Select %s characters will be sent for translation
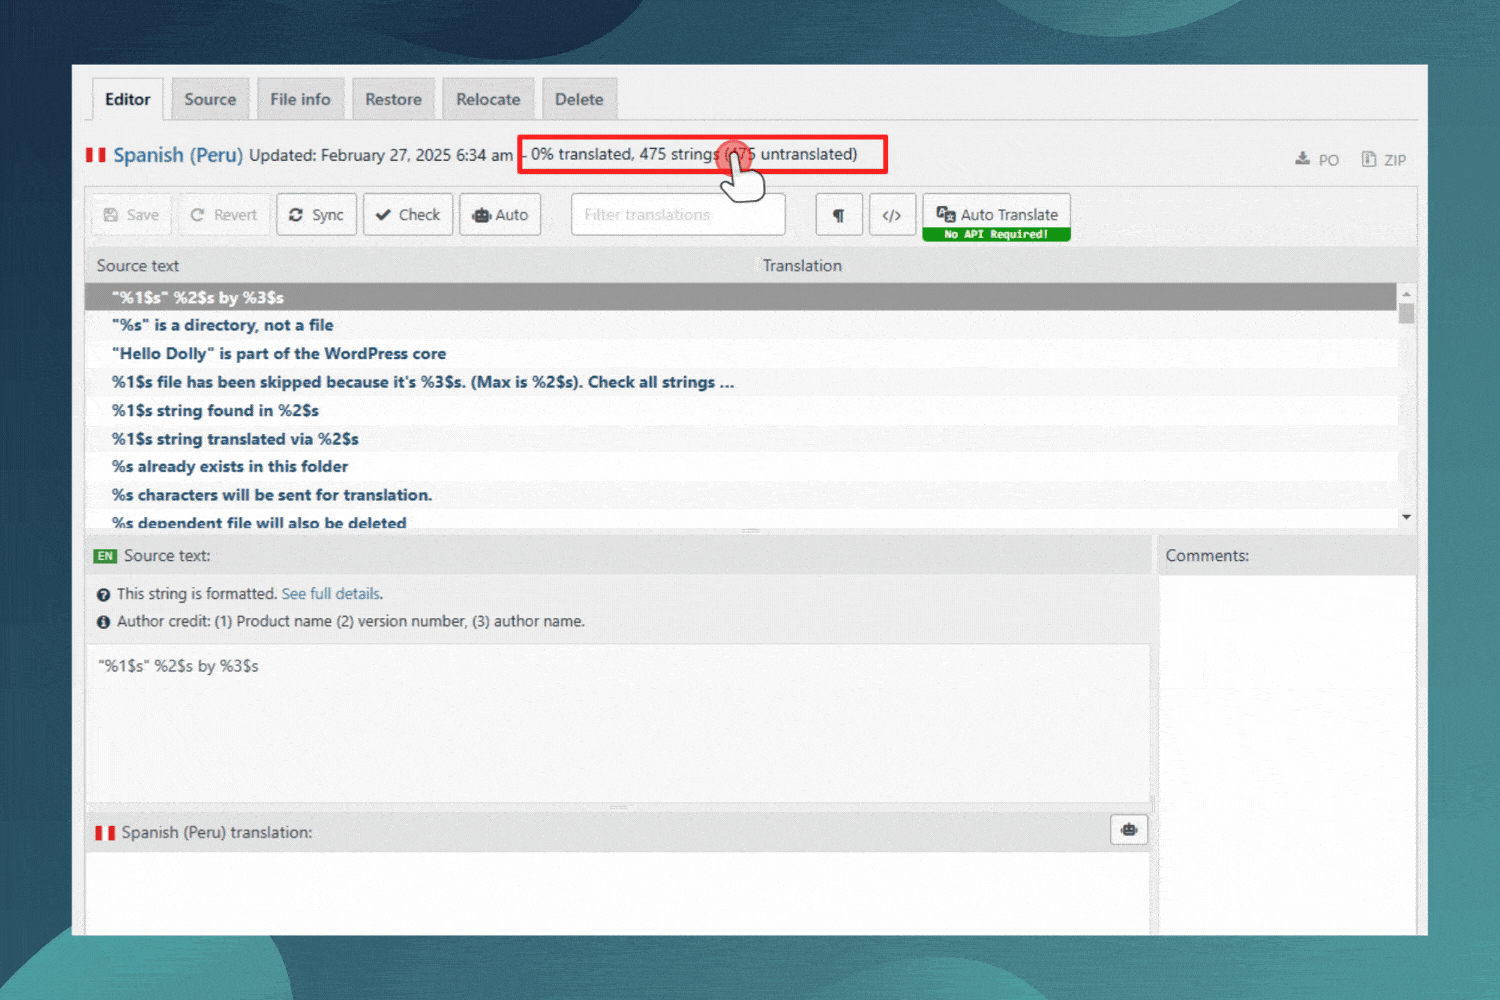This screenshot has height=1000, width=1500. pos(740,494)
